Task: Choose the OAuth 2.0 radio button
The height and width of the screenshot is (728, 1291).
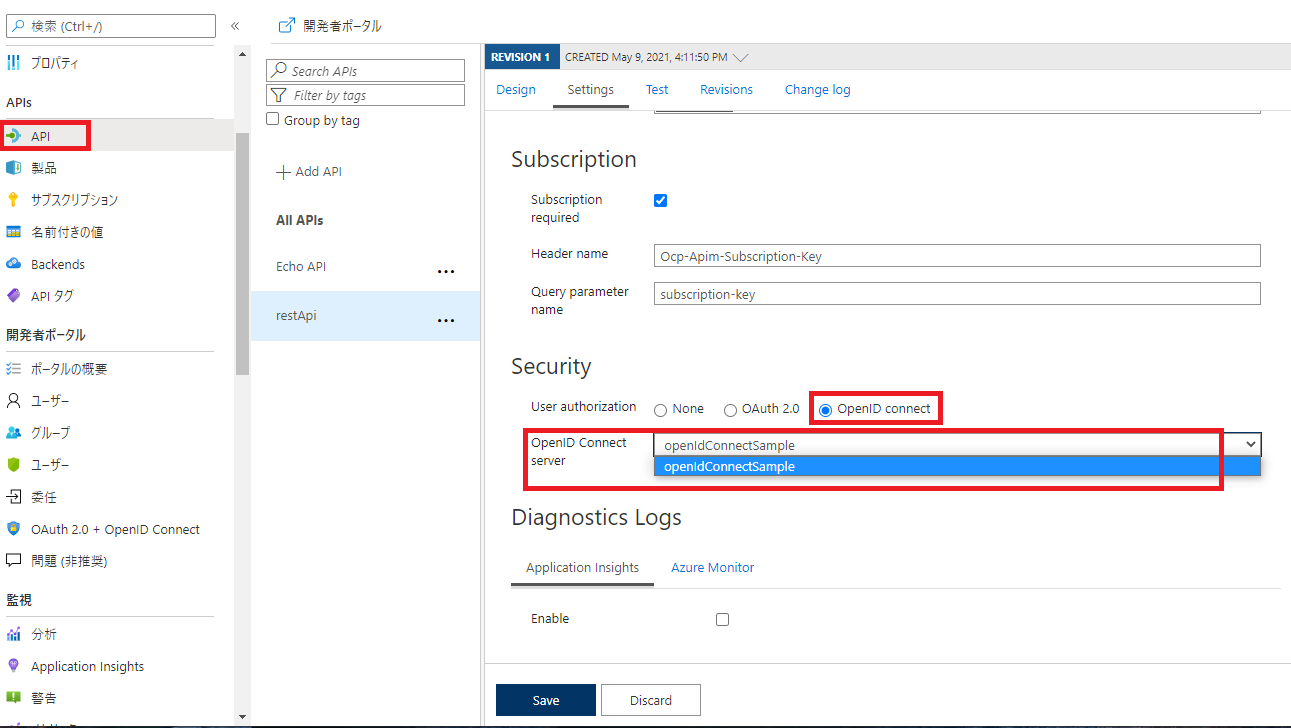Action: [x=730, y=410]
